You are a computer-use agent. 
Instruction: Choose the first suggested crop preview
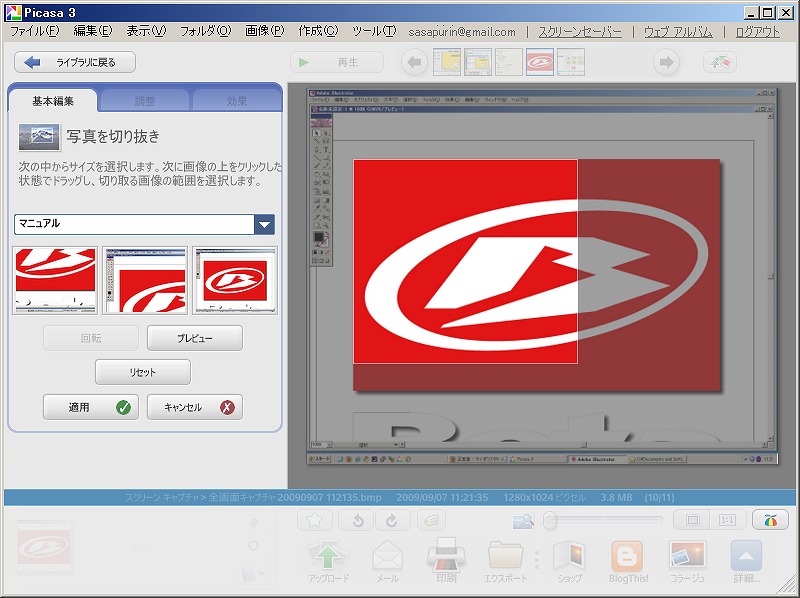point(55,280)
